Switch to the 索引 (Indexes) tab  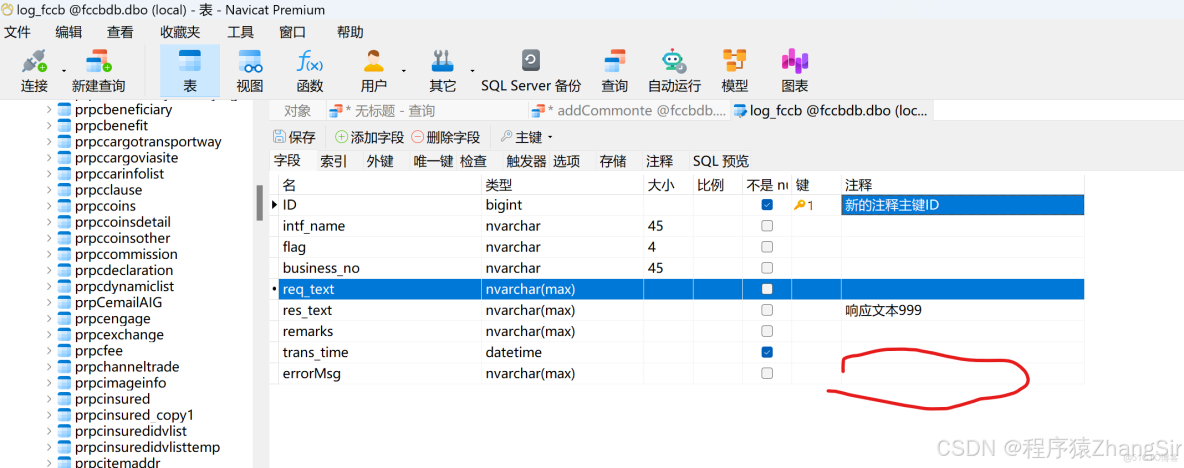point(333,161)
